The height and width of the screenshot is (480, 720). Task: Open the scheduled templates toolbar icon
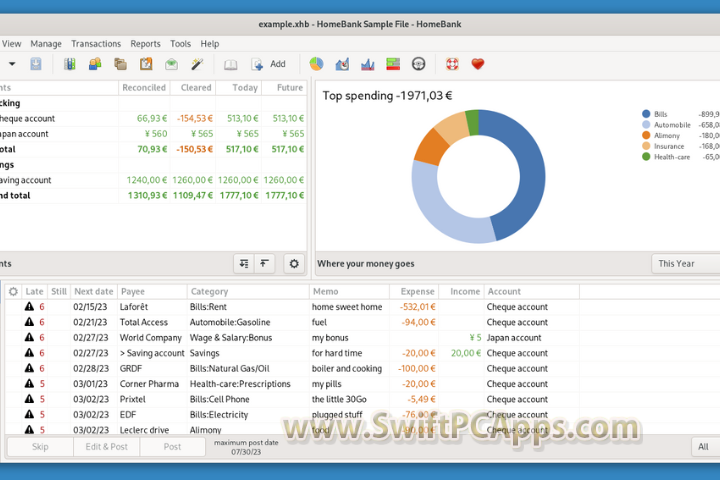tap(146, 64)
